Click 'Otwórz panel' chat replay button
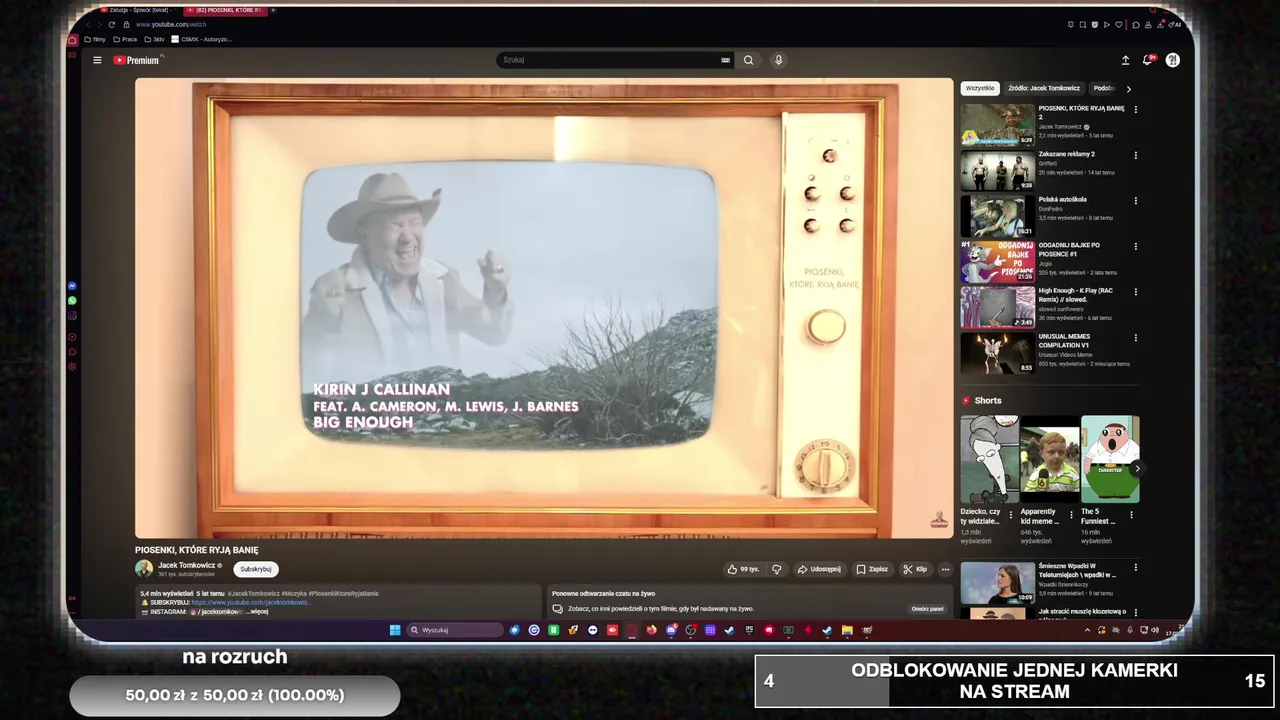1280x720 pixels. click(x=927, y=609)
